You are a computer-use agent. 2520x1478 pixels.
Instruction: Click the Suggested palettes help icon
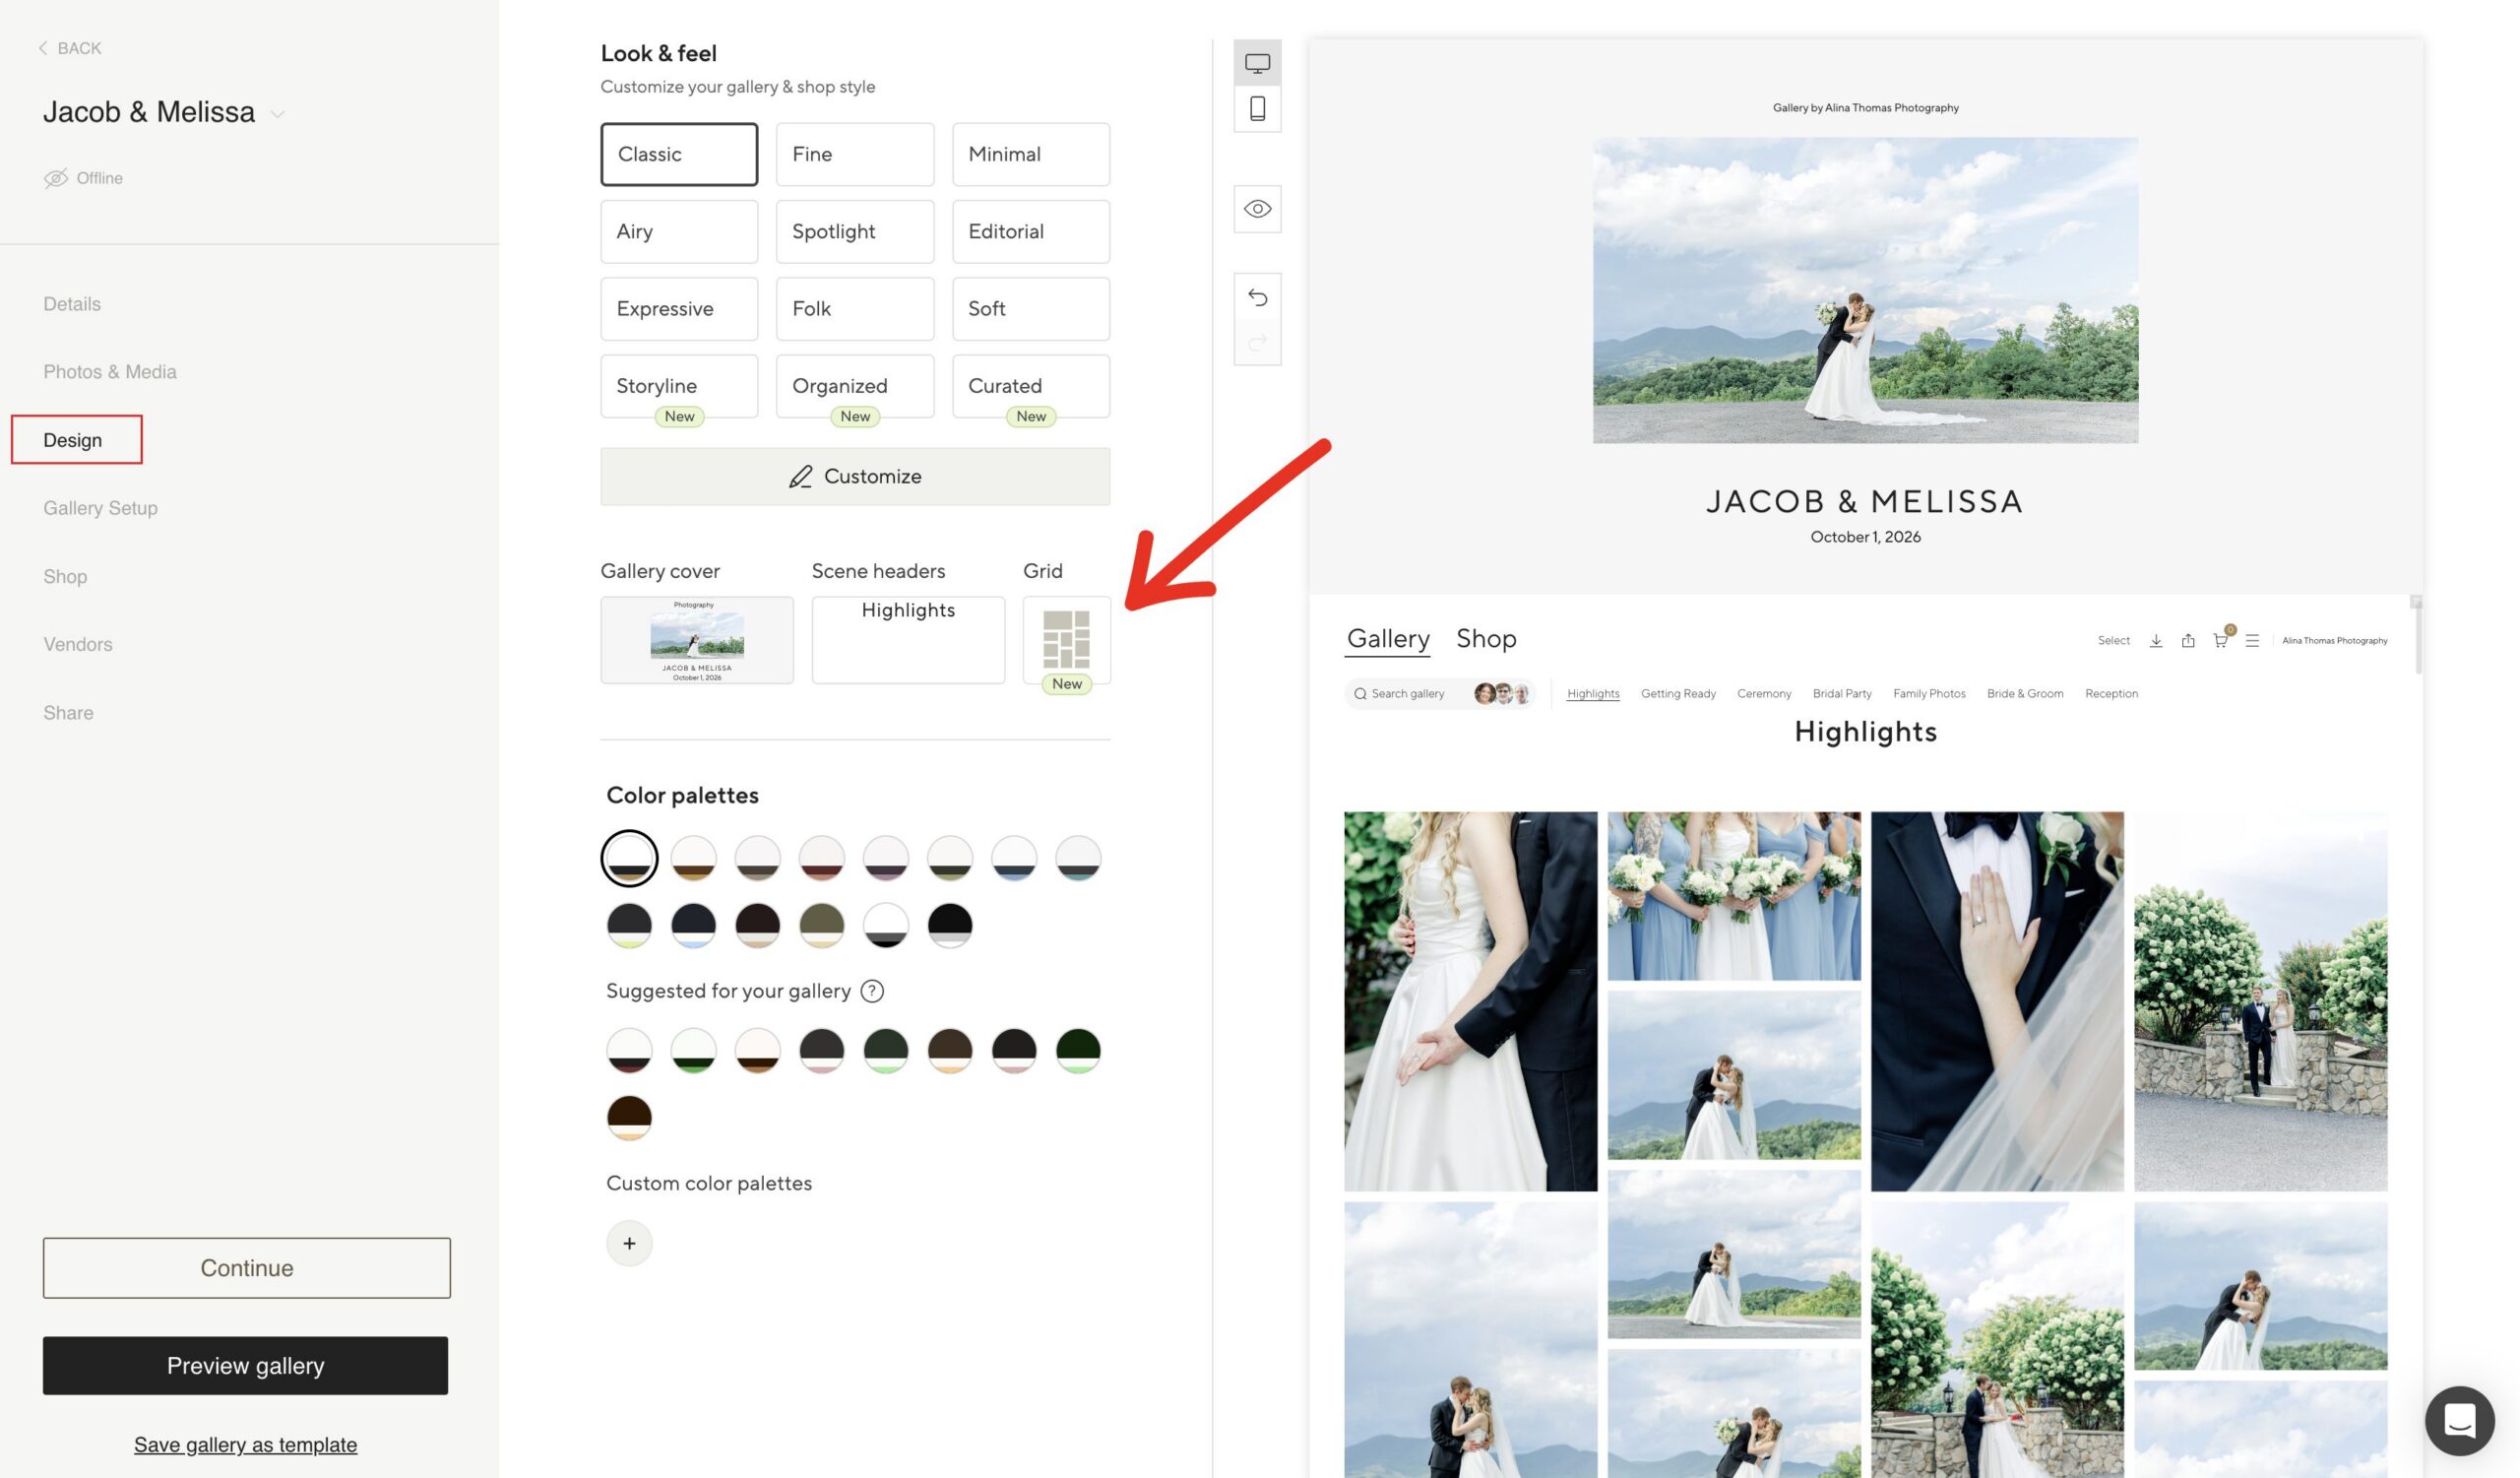pyautogui.click(x=872, y=991)
